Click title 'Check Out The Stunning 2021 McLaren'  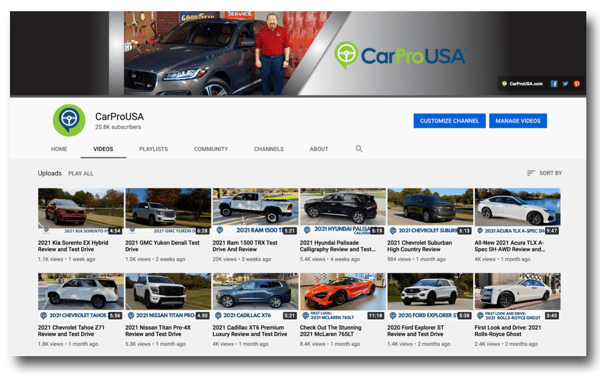tap(331, 331)
